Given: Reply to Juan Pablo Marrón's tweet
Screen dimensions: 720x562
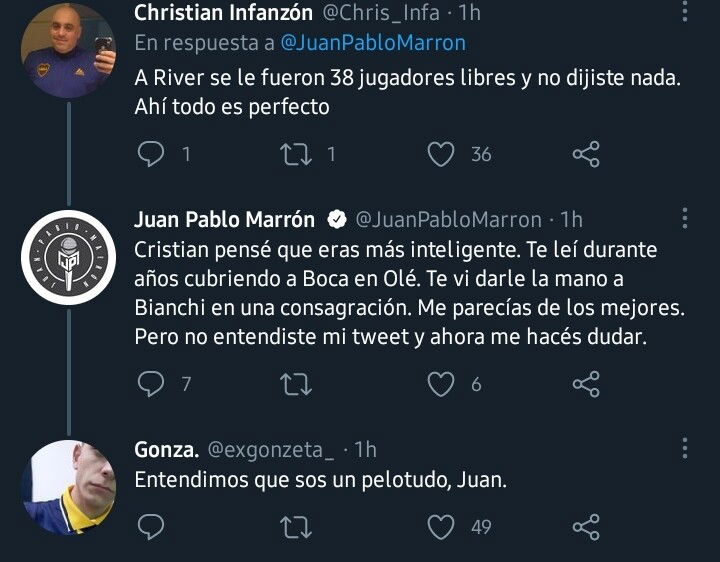Looking at the screenshot, I should [150, 383].
